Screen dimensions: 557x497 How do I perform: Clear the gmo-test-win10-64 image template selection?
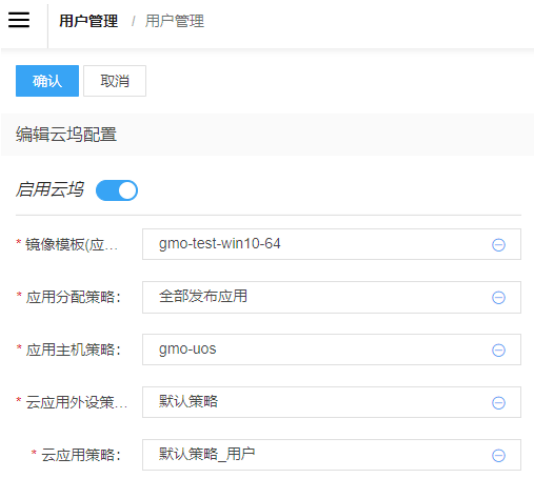point(498,245)
